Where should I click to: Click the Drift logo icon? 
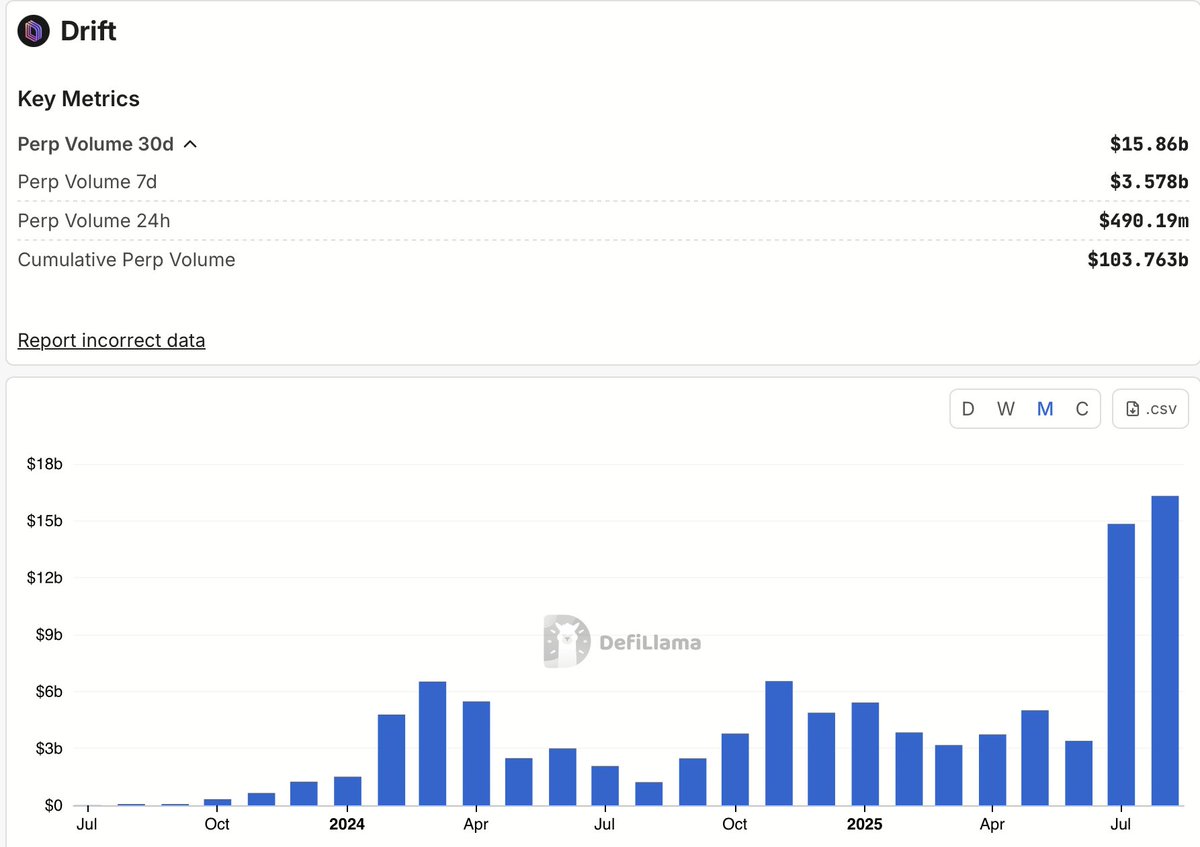[33, 30]
